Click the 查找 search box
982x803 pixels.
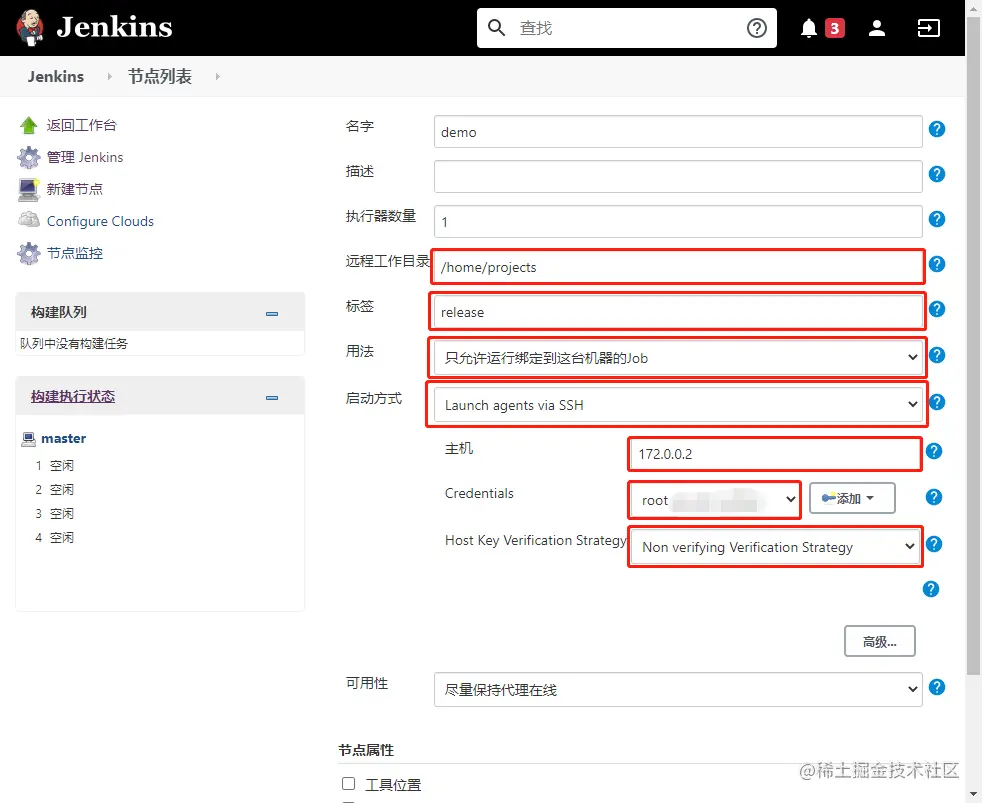pyautogui.click(x=626, y=28)
